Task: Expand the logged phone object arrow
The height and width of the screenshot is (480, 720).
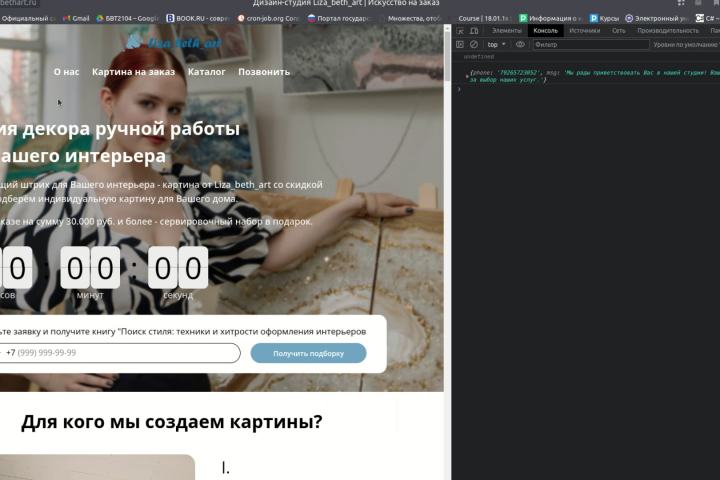Action: (x=467, y=76)
